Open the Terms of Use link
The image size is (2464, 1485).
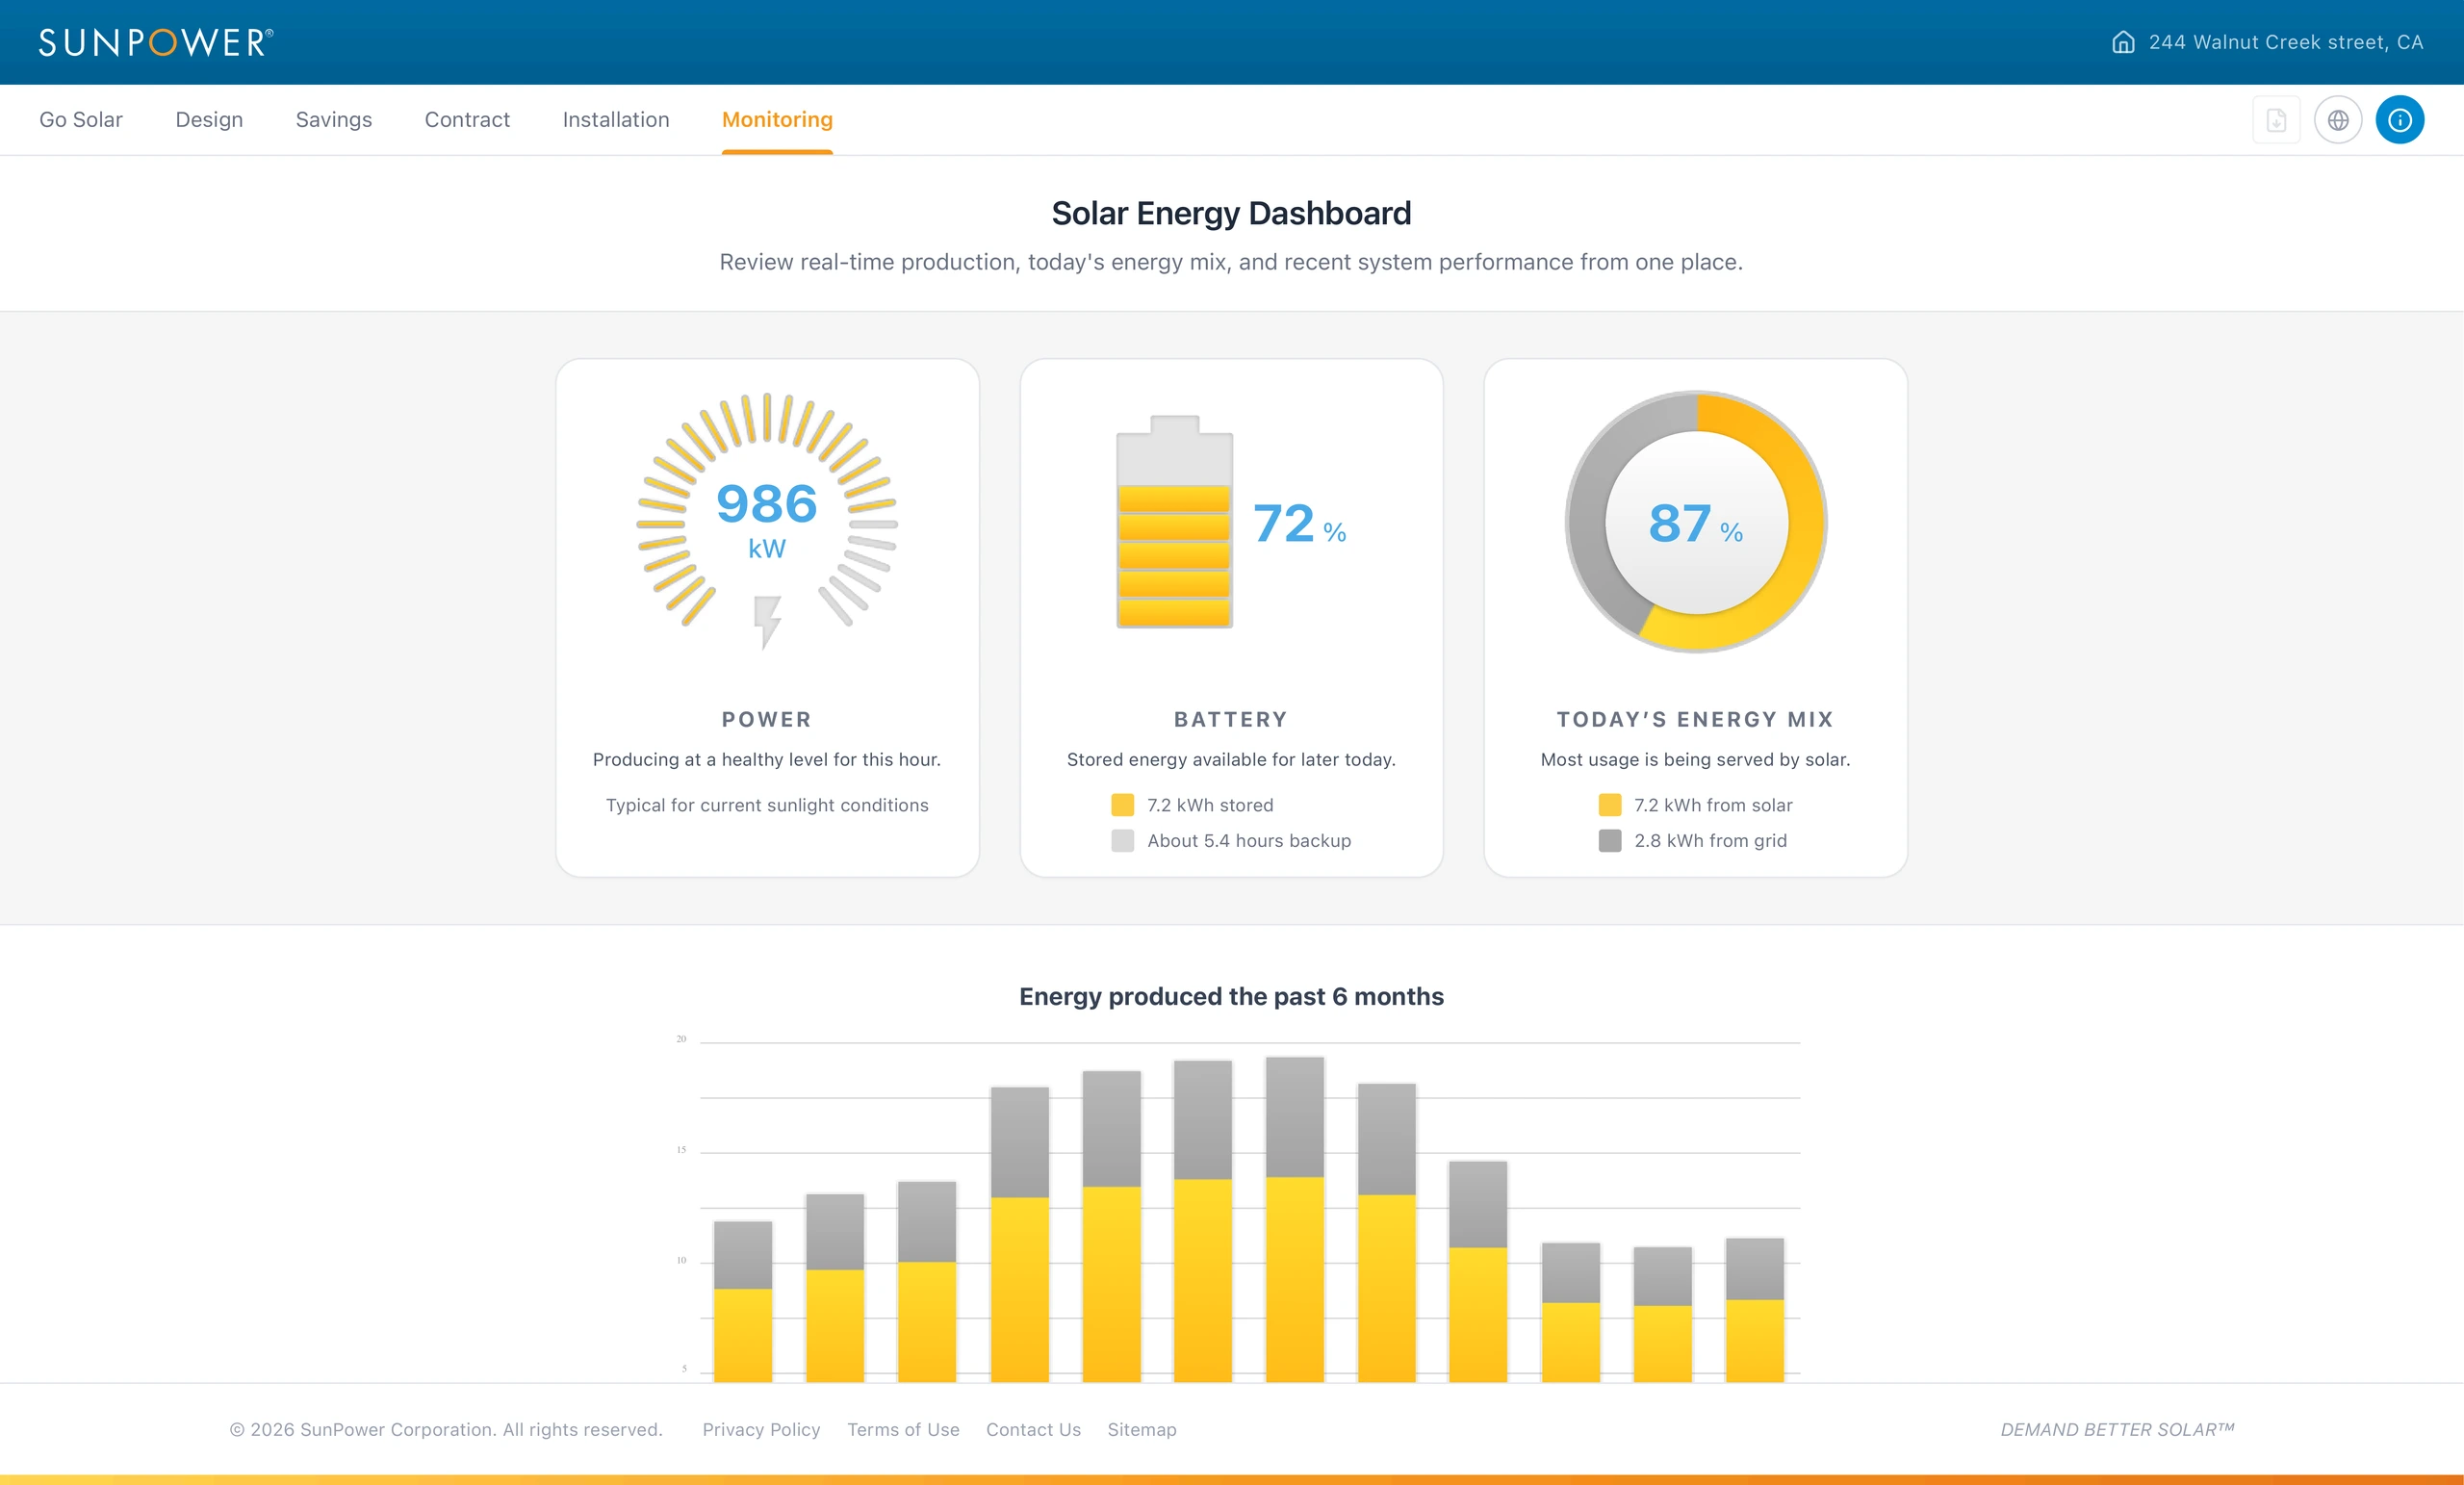pyautogui.click(x=903, y=1429)
